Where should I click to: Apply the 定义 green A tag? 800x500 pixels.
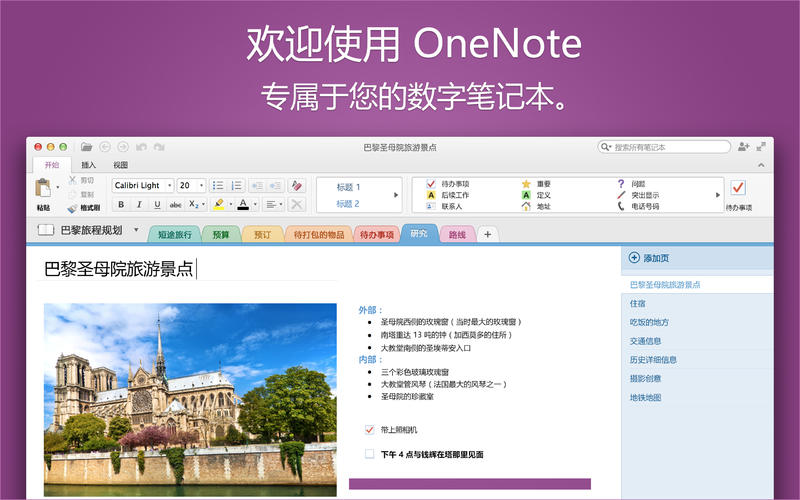coord(536,195)
